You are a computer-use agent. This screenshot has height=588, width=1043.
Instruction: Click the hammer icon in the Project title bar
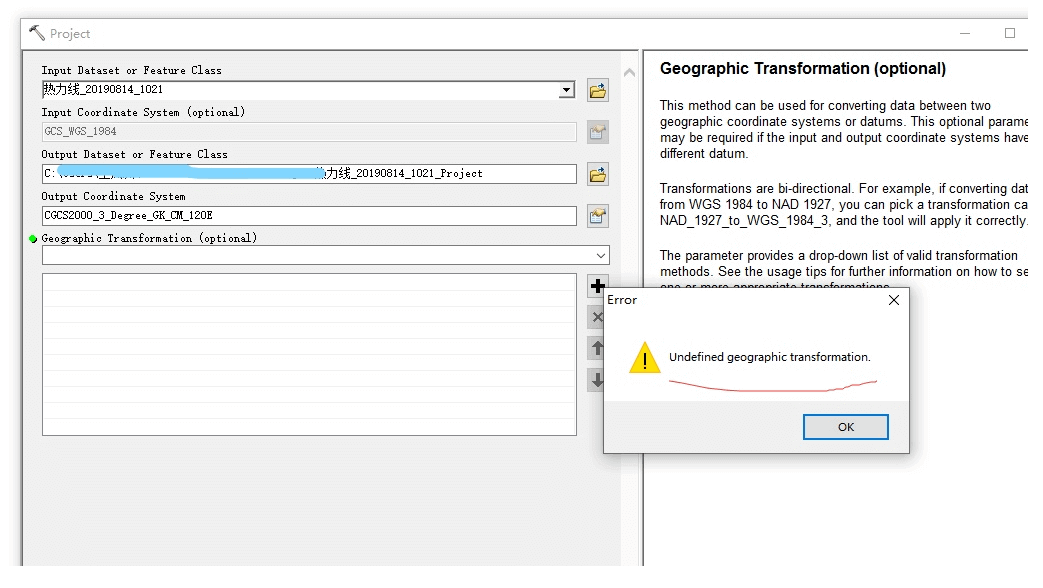tap(37, 33)
